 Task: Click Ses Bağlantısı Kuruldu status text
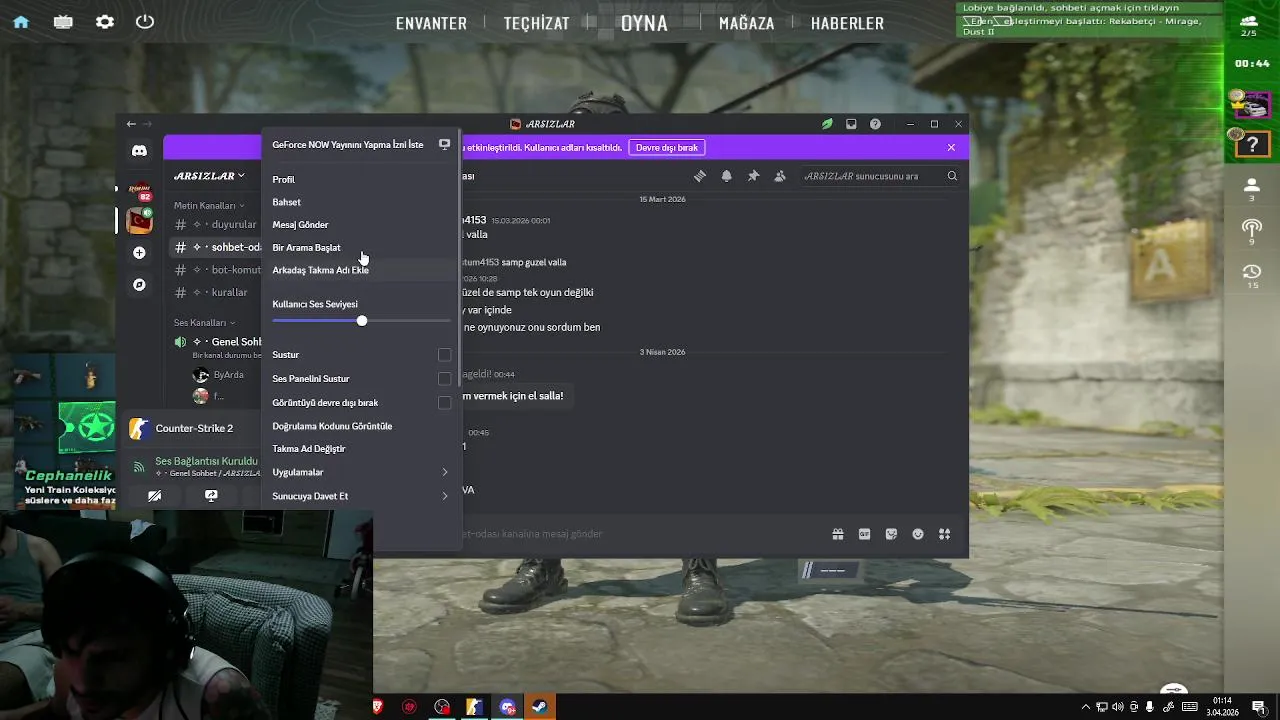pyautogui.click(x=206, y=461)
